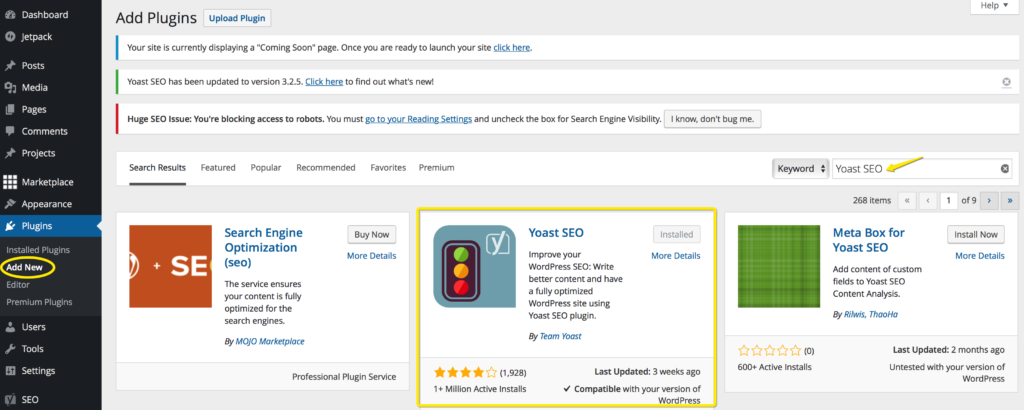The height and width of the screenshot is (410, 1024).
Task: Click the Yoast SEO sidebar icon
Action: (10, 400)
